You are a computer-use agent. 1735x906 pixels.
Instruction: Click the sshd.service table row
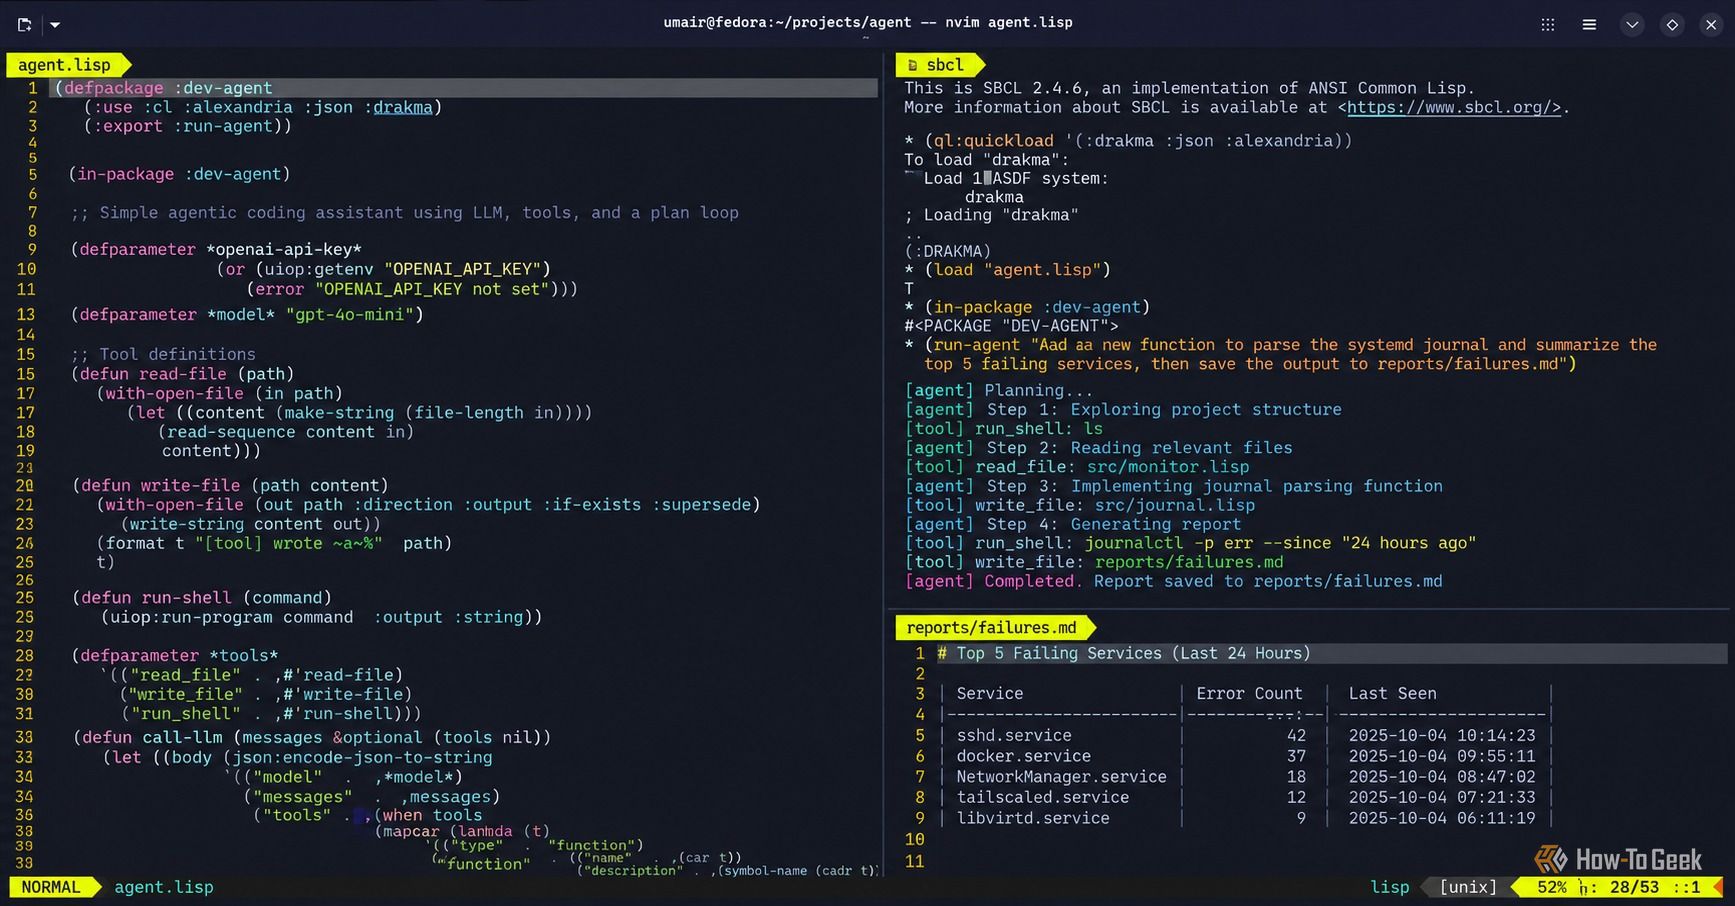1245,735
